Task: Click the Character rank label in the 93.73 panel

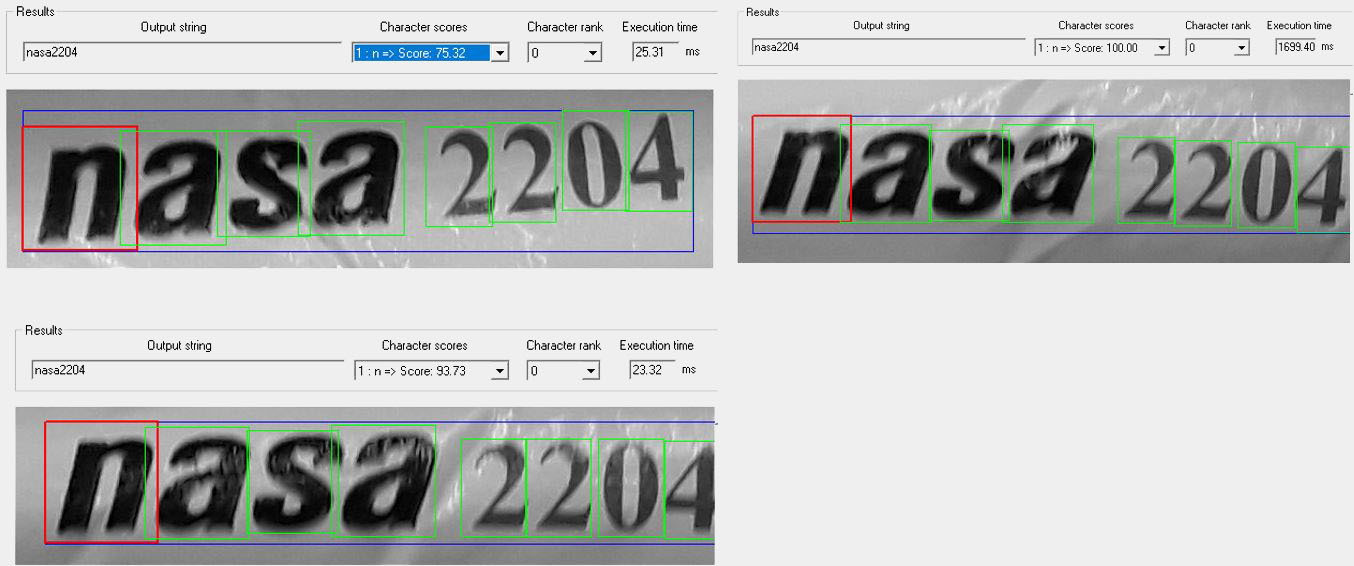Action: tap(564, 345)
